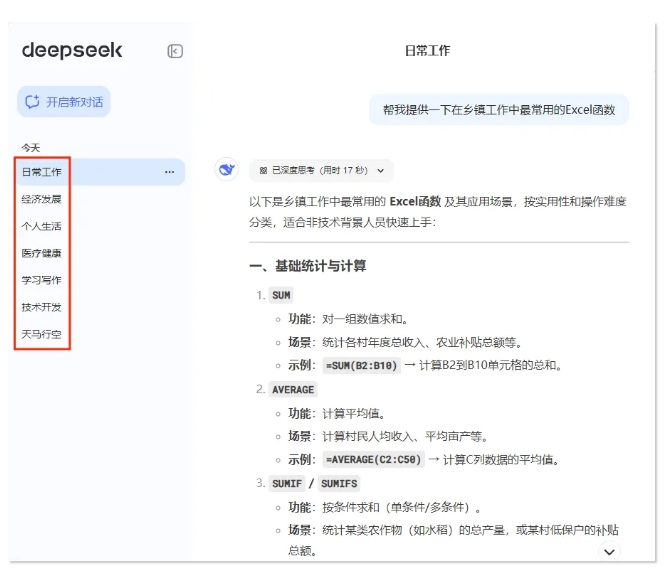Image resolution: width=666 pixels, height=573 pixels.
Task: Jump to bottom with the down-arrow button
Action: tap(610, 552)
